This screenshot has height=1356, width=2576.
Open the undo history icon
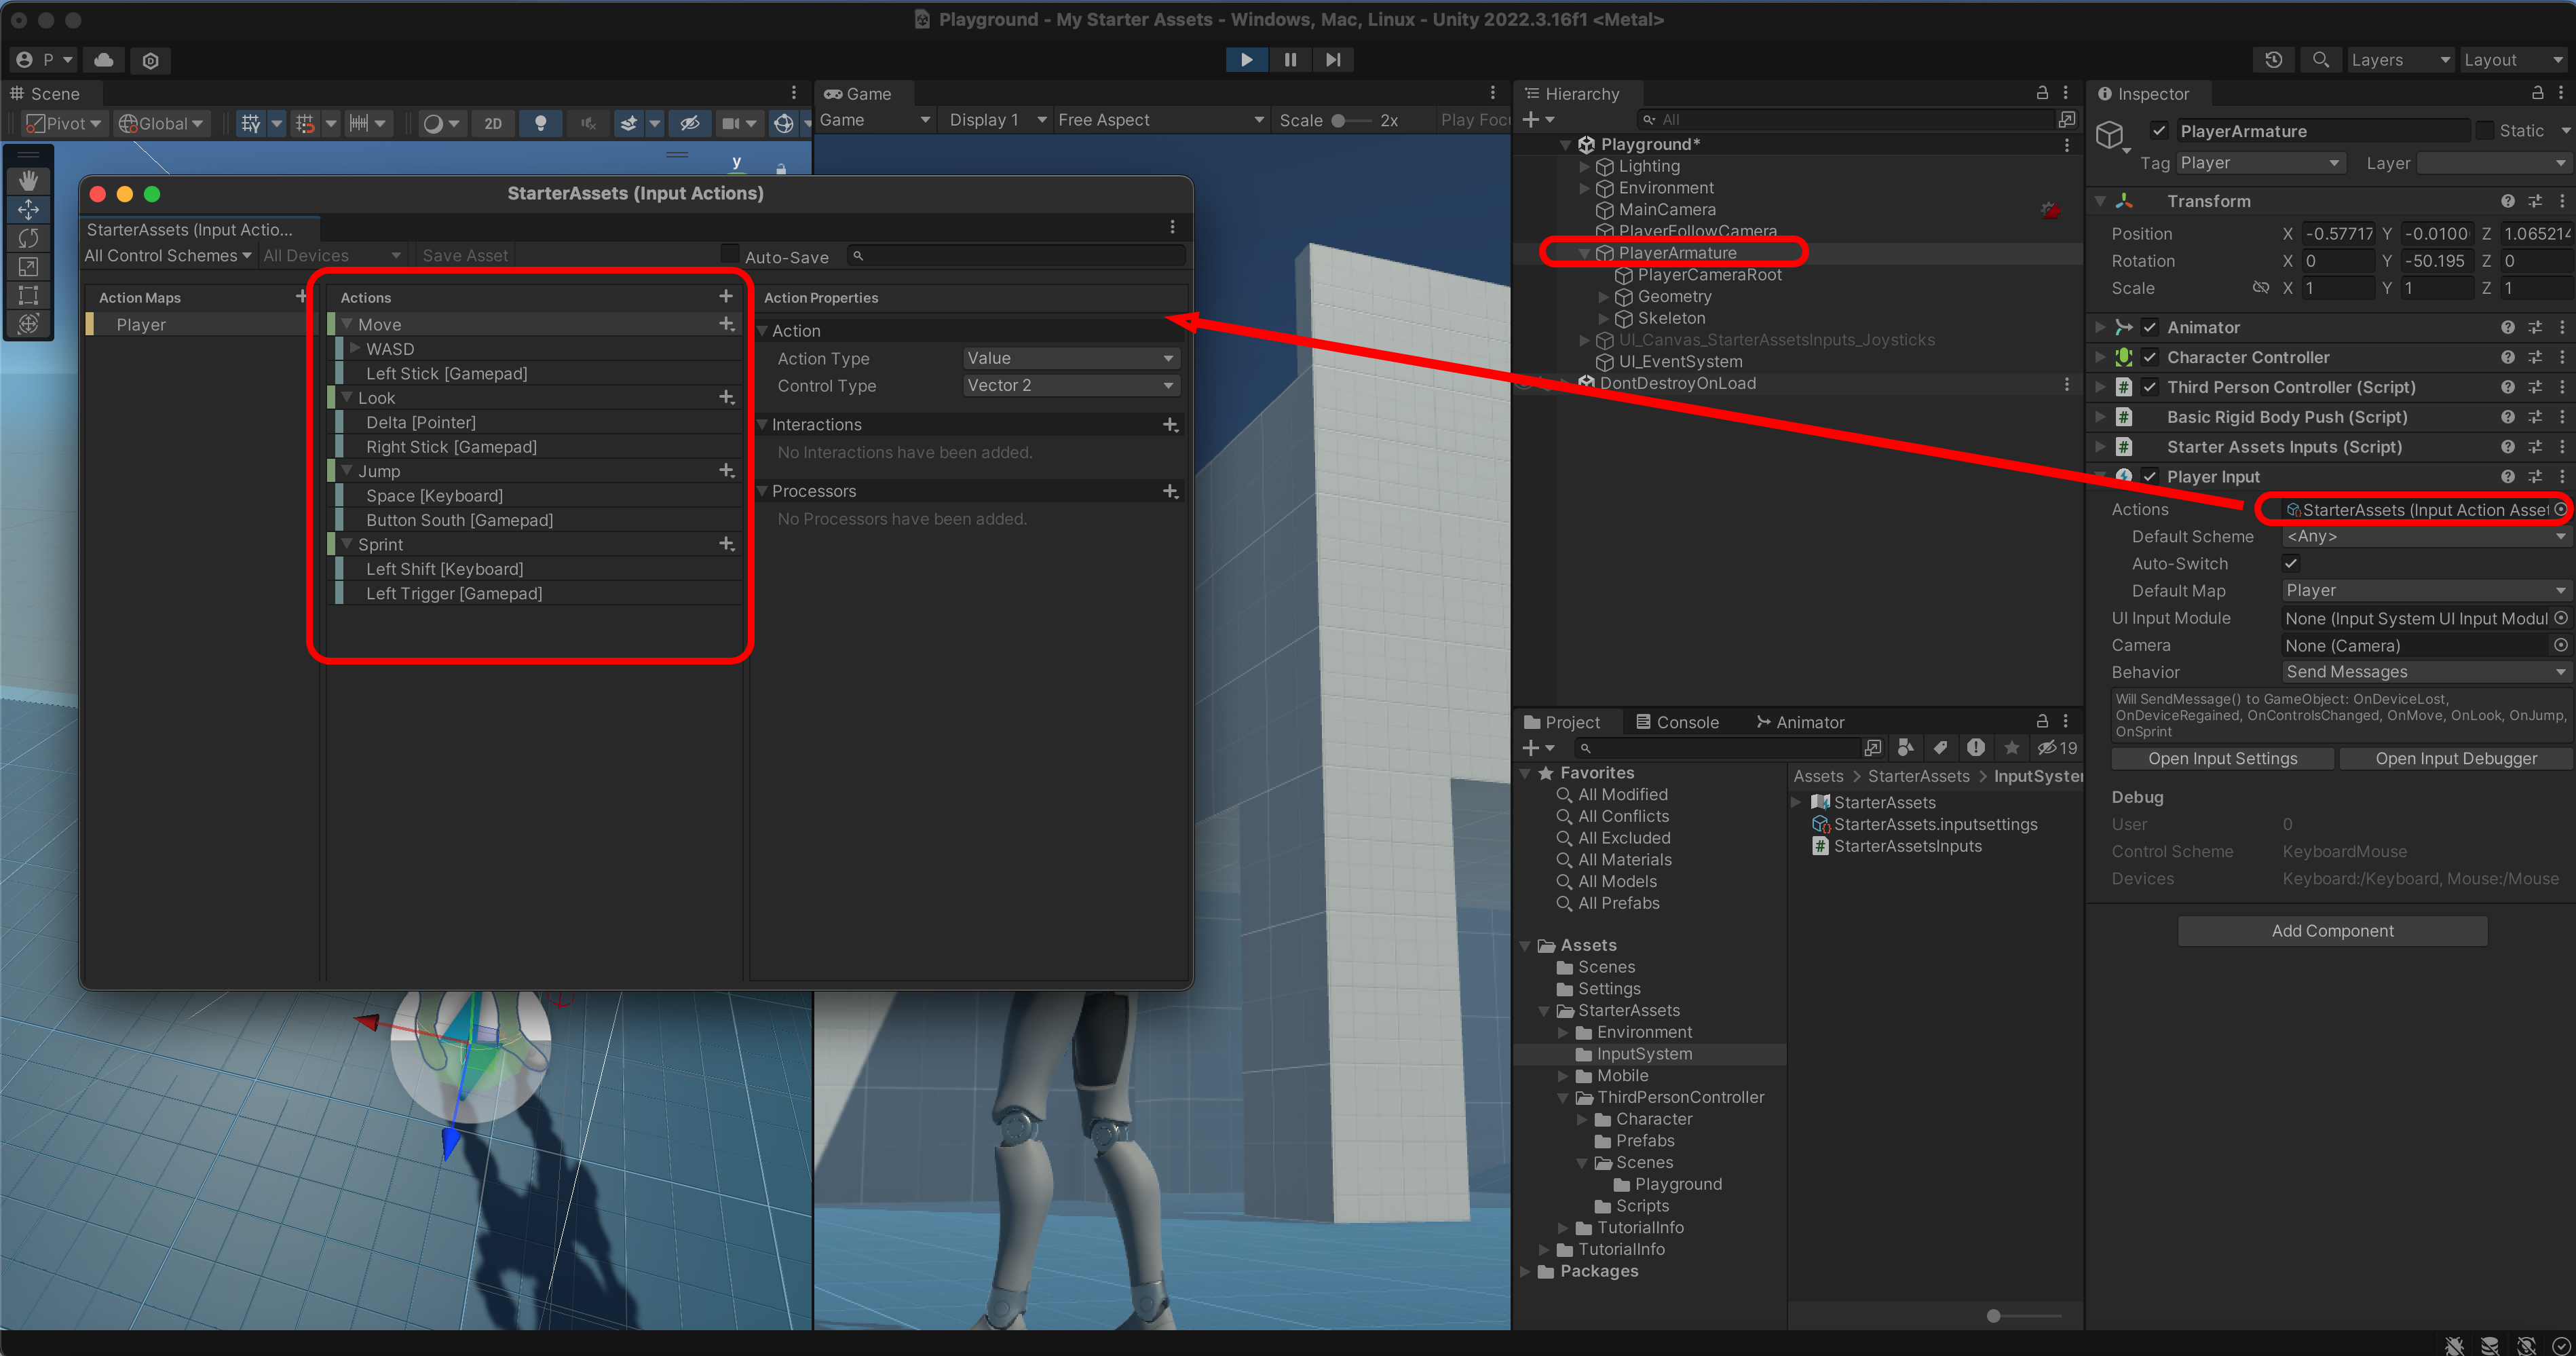coord(2273,60)
